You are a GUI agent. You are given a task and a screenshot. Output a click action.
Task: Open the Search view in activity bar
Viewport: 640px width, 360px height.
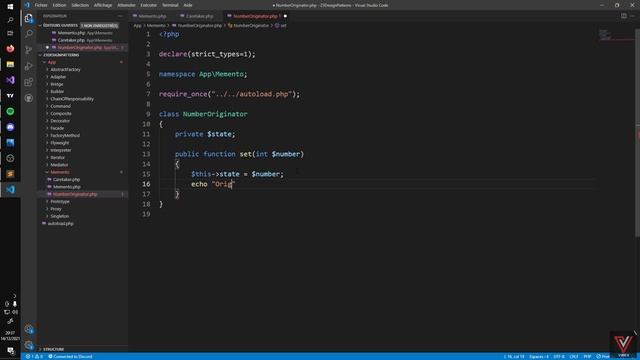click(x=29, y=34)
